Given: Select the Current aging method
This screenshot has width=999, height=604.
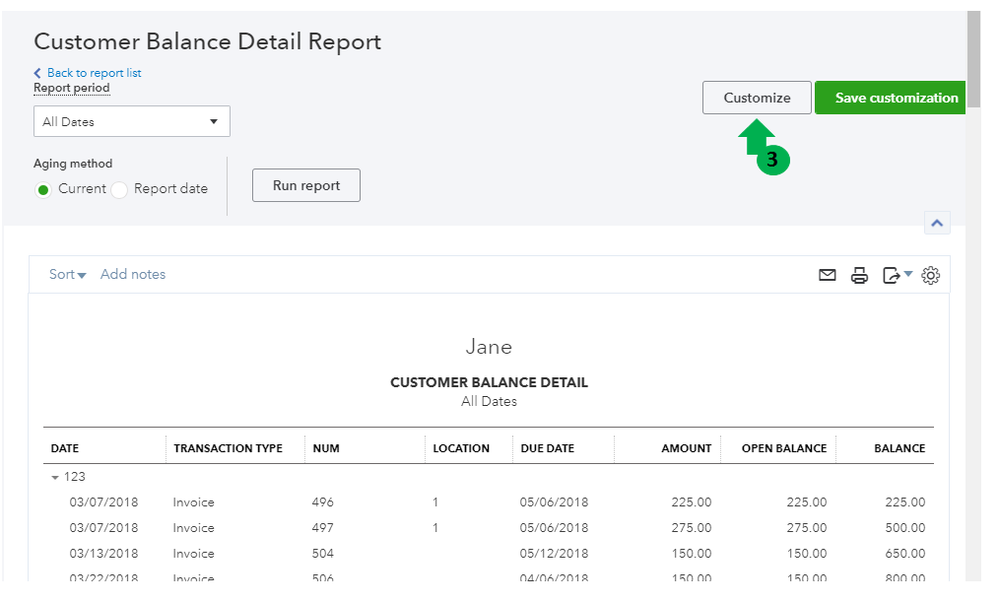Looking at the screenshot, I should coord(45,189).
